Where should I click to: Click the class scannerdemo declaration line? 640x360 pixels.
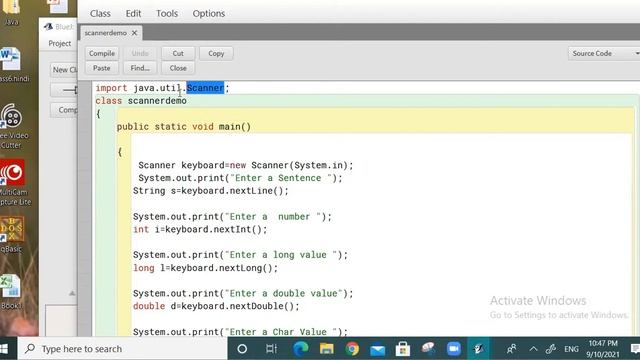click(x=141, y=101)
